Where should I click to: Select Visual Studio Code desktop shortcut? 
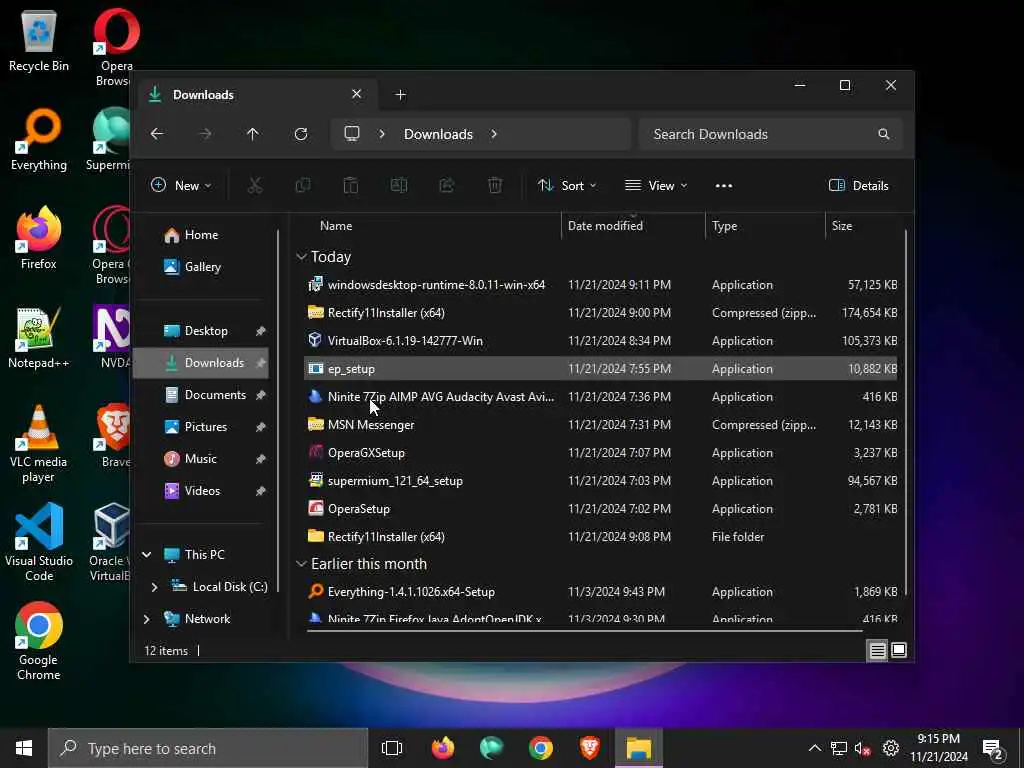(39, 543)
